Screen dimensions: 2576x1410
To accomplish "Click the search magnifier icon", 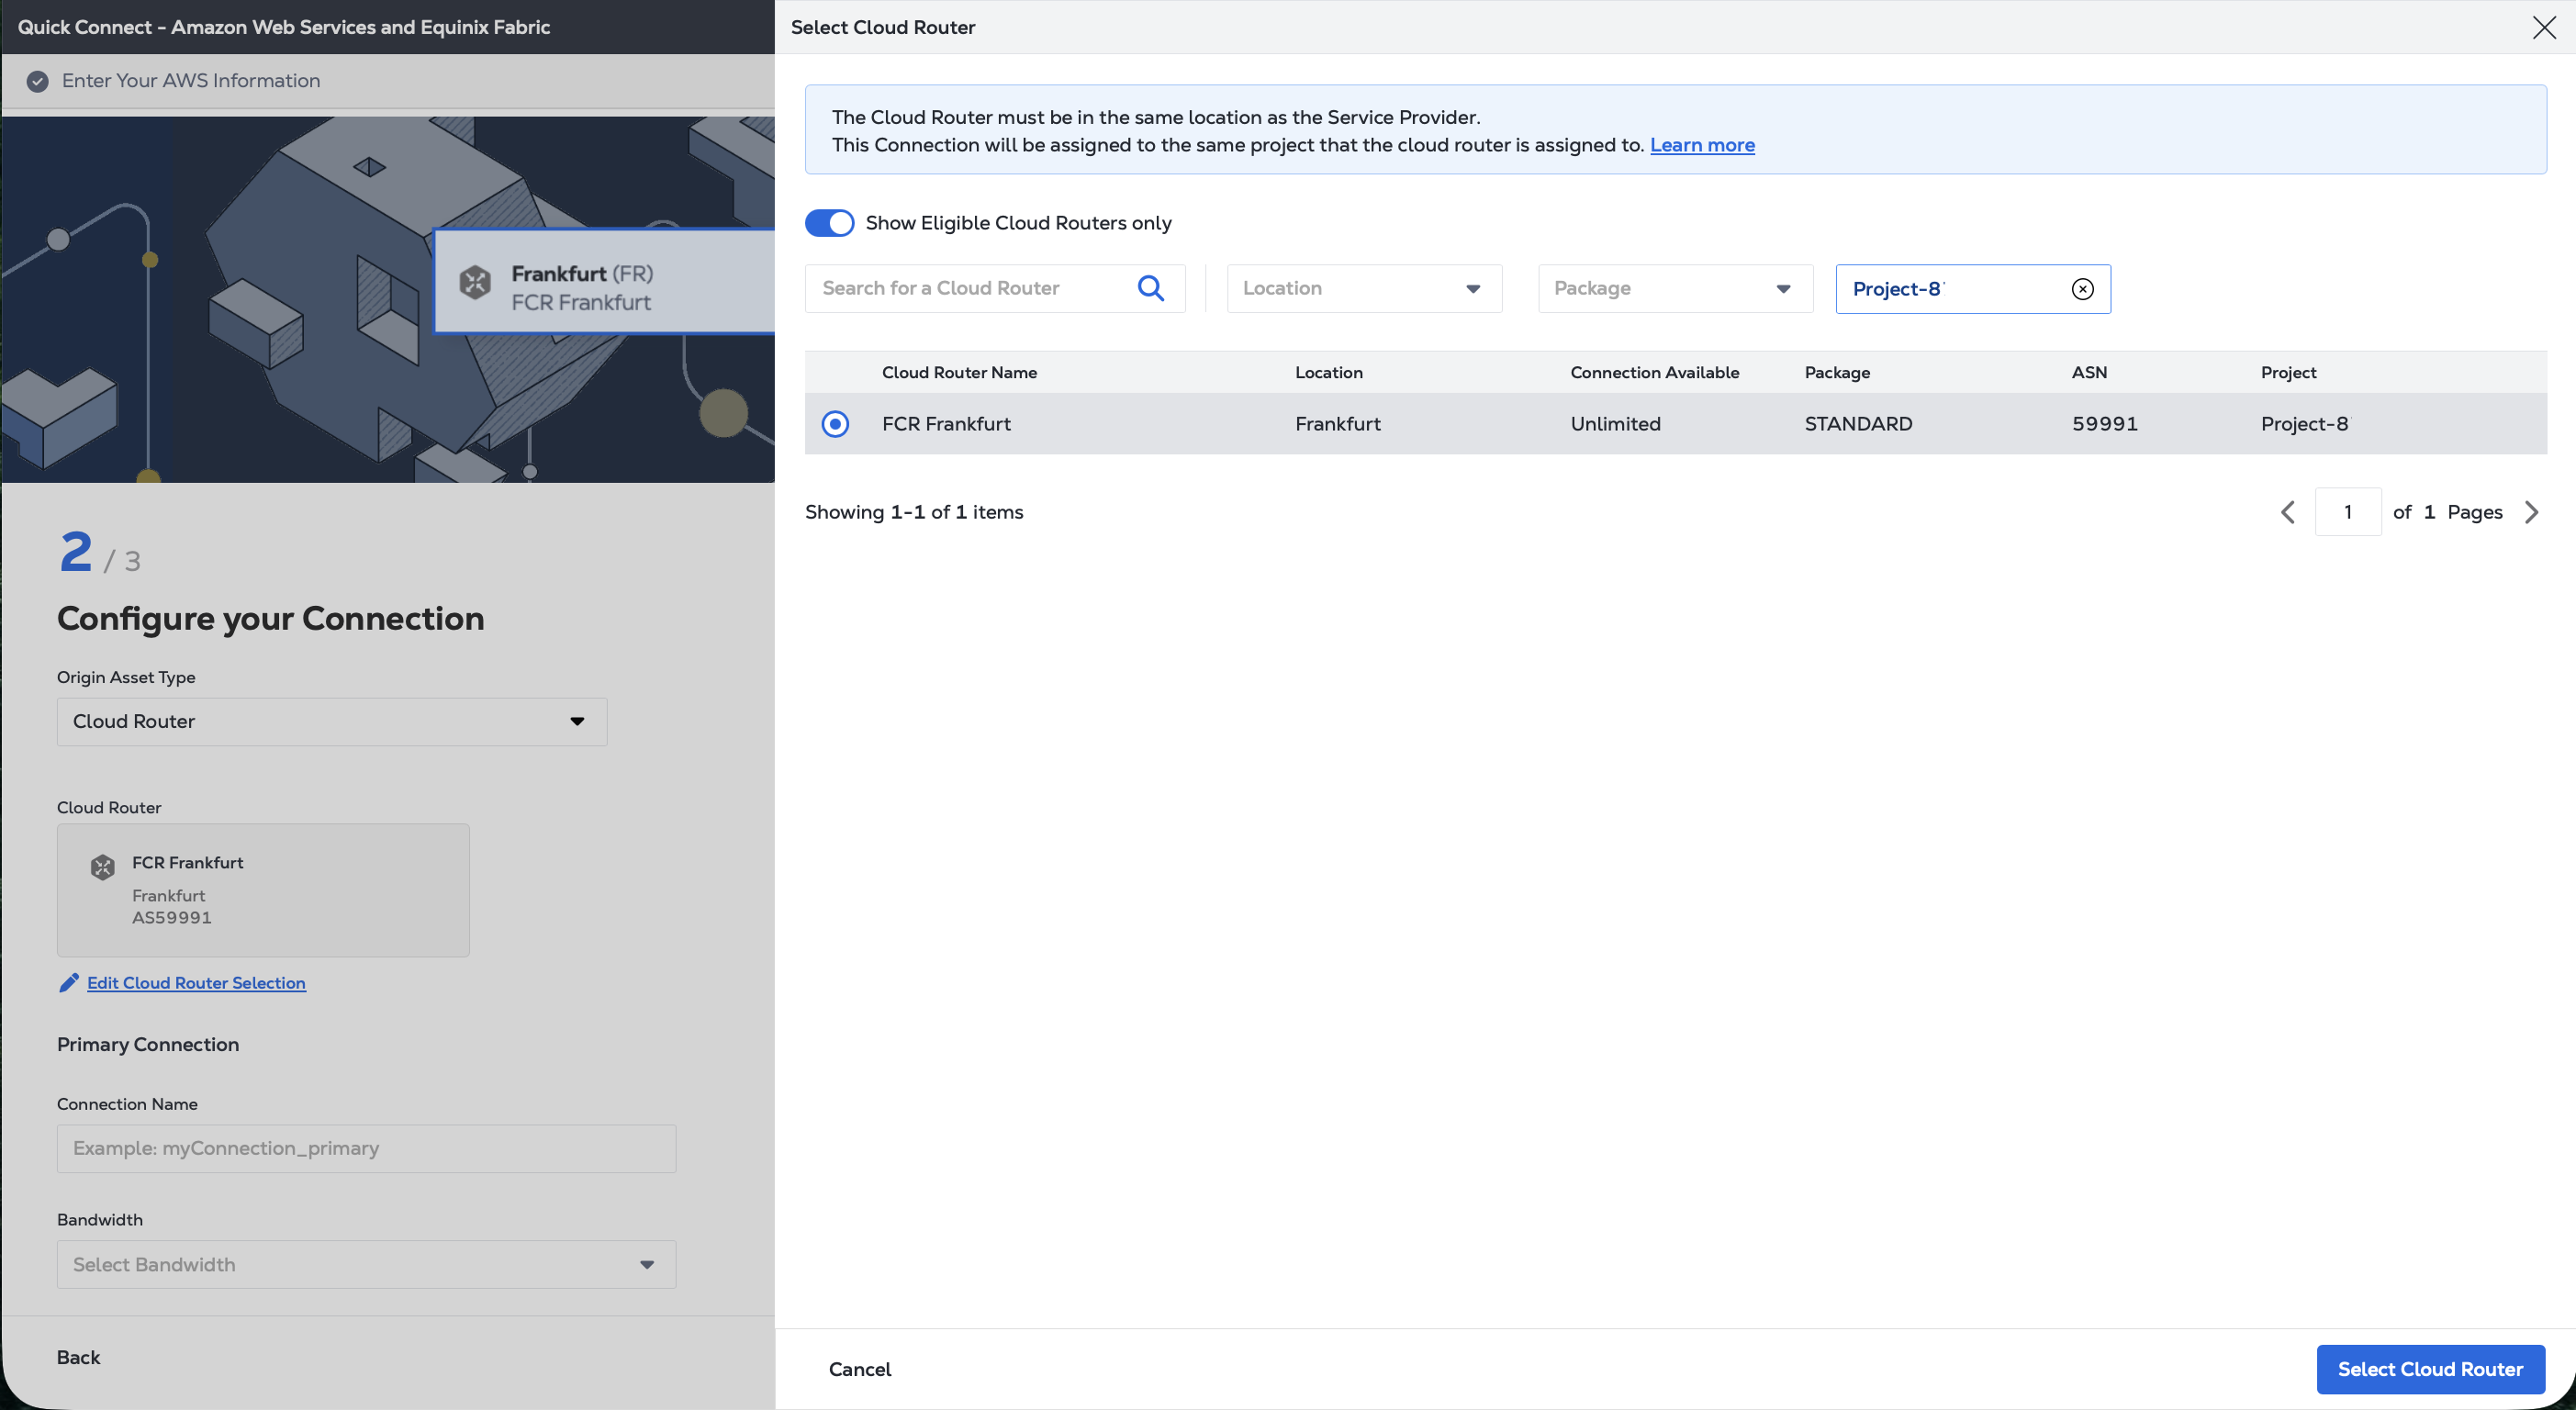I will [x=1150, y=288].
